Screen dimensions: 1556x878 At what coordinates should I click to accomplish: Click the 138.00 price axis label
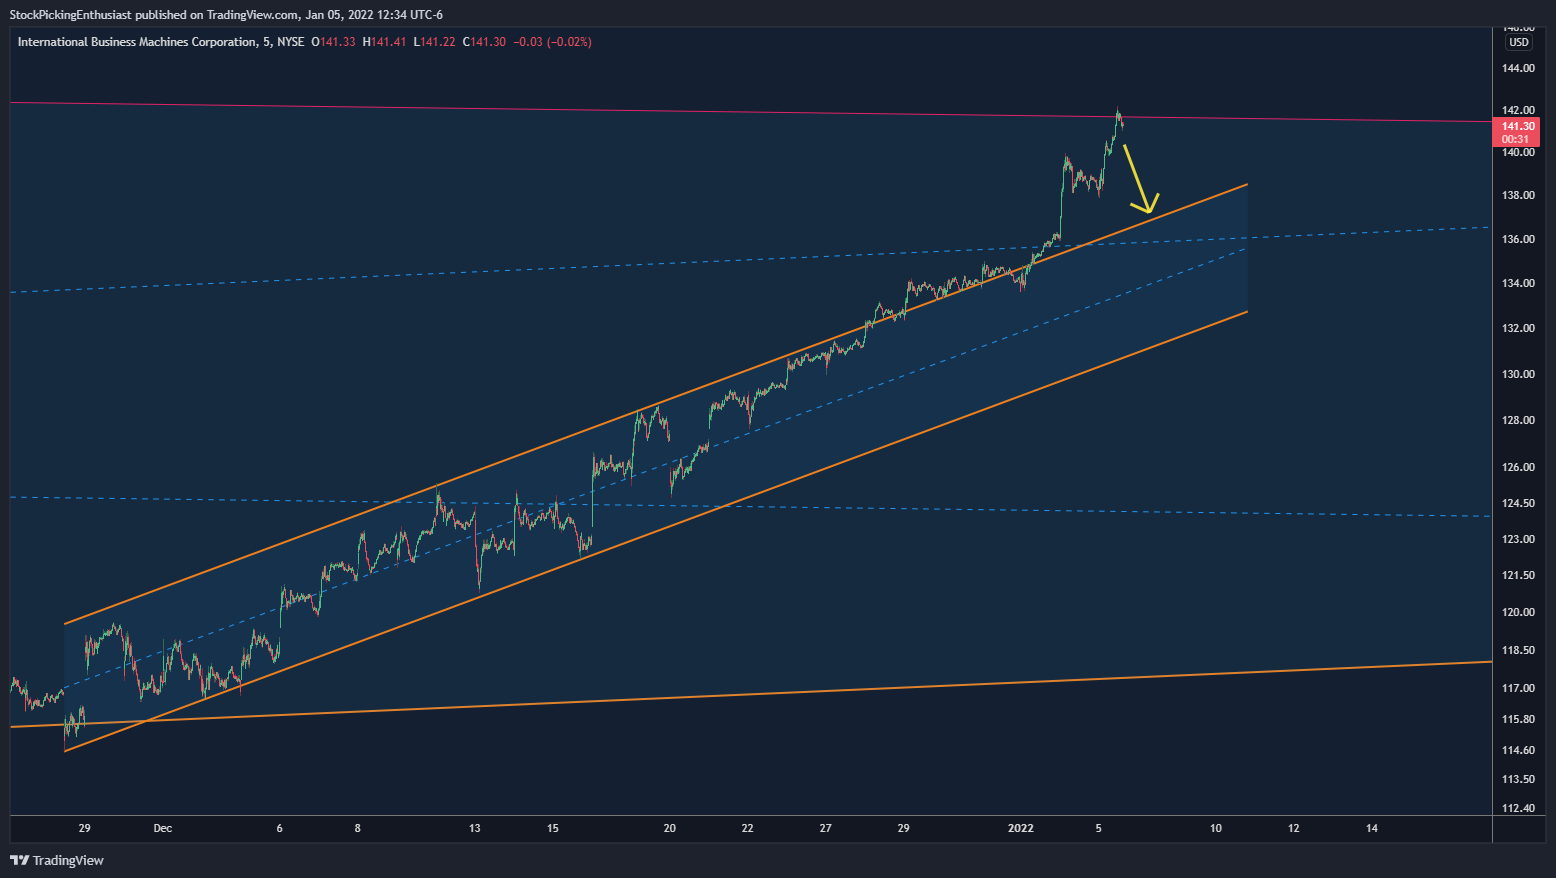click(x=1517, y=195)
